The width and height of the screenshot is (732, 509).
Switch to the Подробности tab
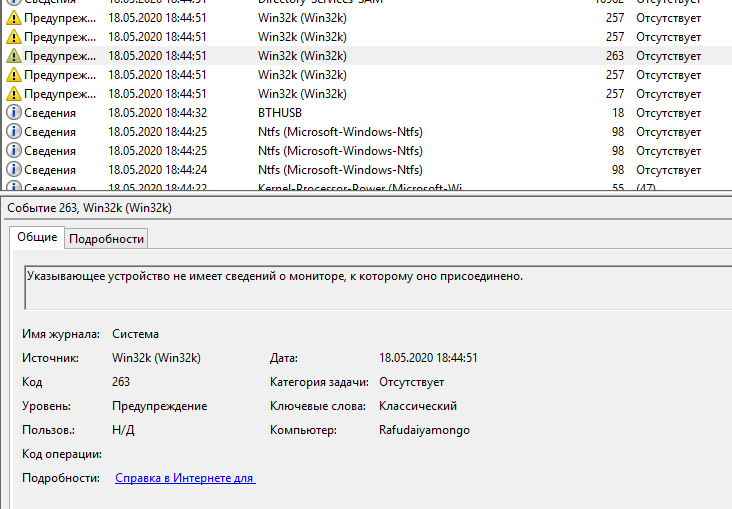point(107,238)
